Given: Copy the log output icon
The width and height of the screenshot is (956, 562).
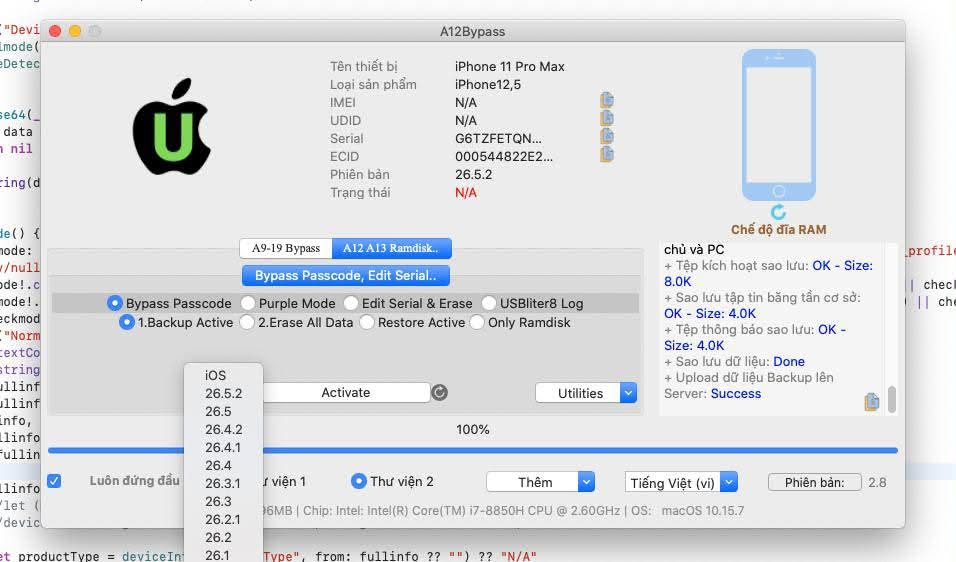Looking at the screenshot, I should (x=872, y=402).
